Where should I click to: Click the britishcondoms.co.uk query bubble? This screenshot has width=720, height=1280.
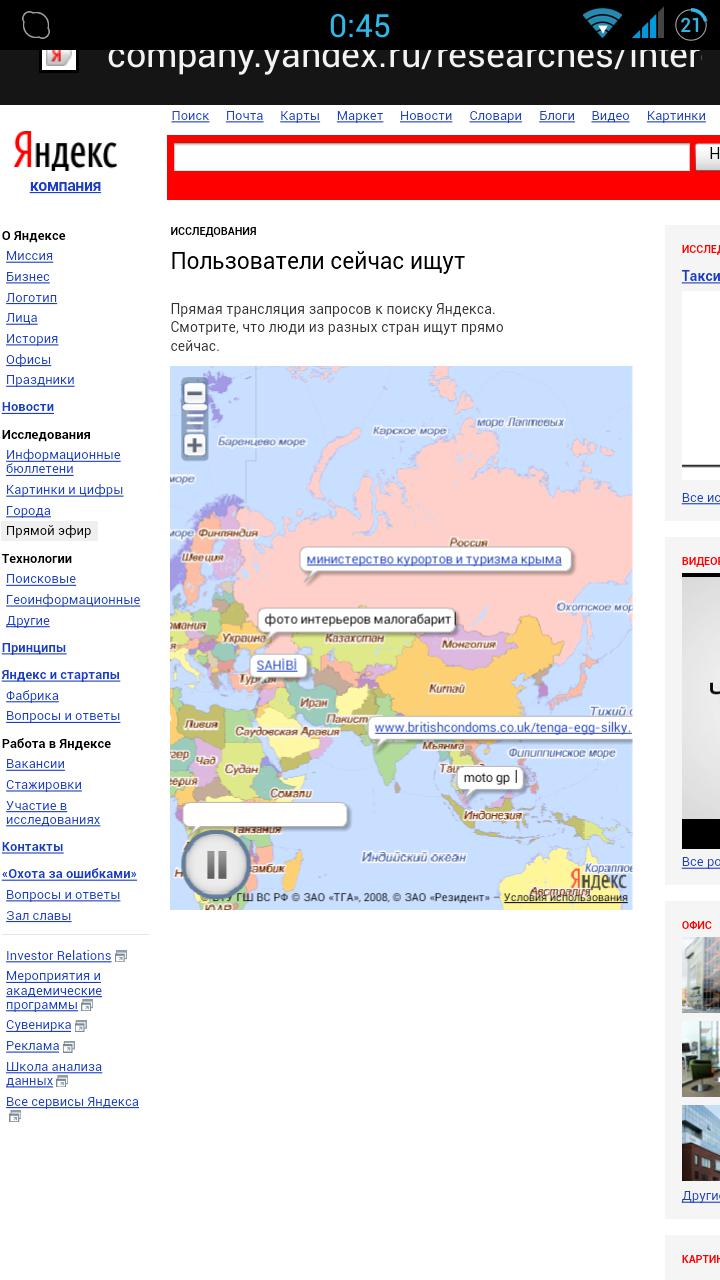[x=502, y=728]
